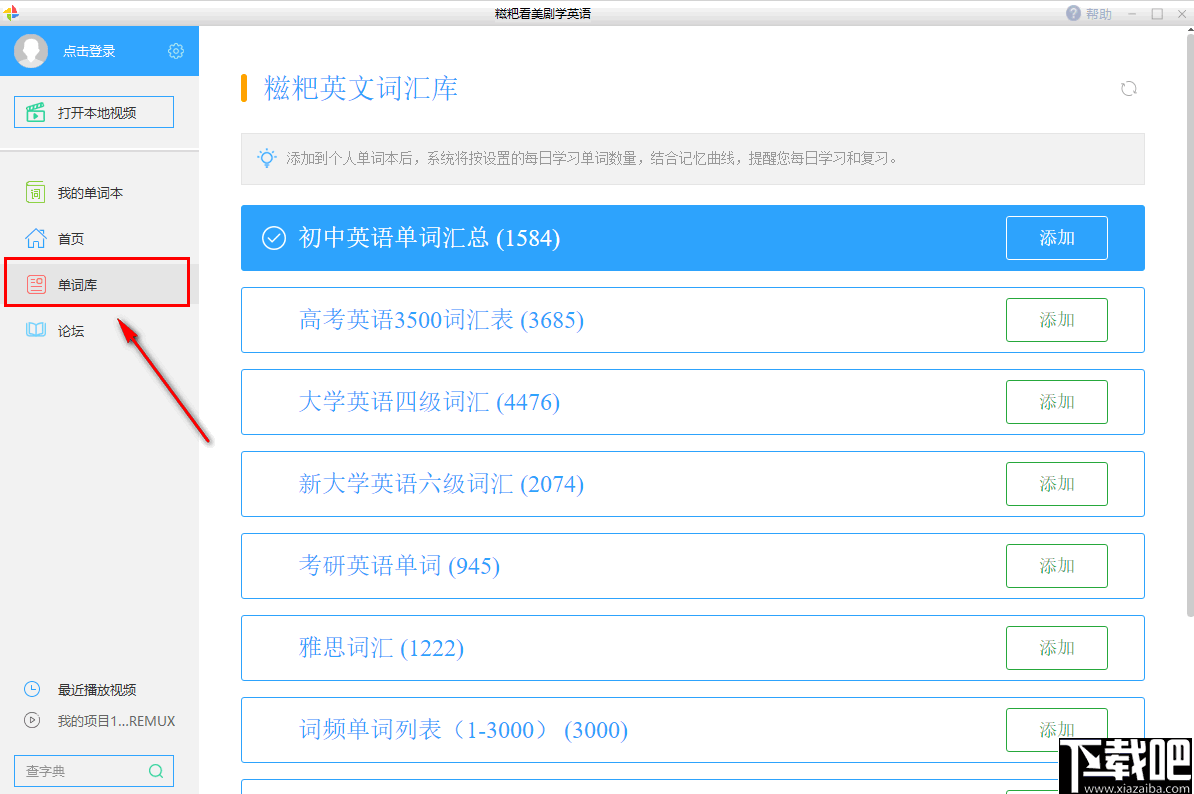Click the magnifier icon in the 查字典 box
The image size is (1194, 794).
[156, 771]
